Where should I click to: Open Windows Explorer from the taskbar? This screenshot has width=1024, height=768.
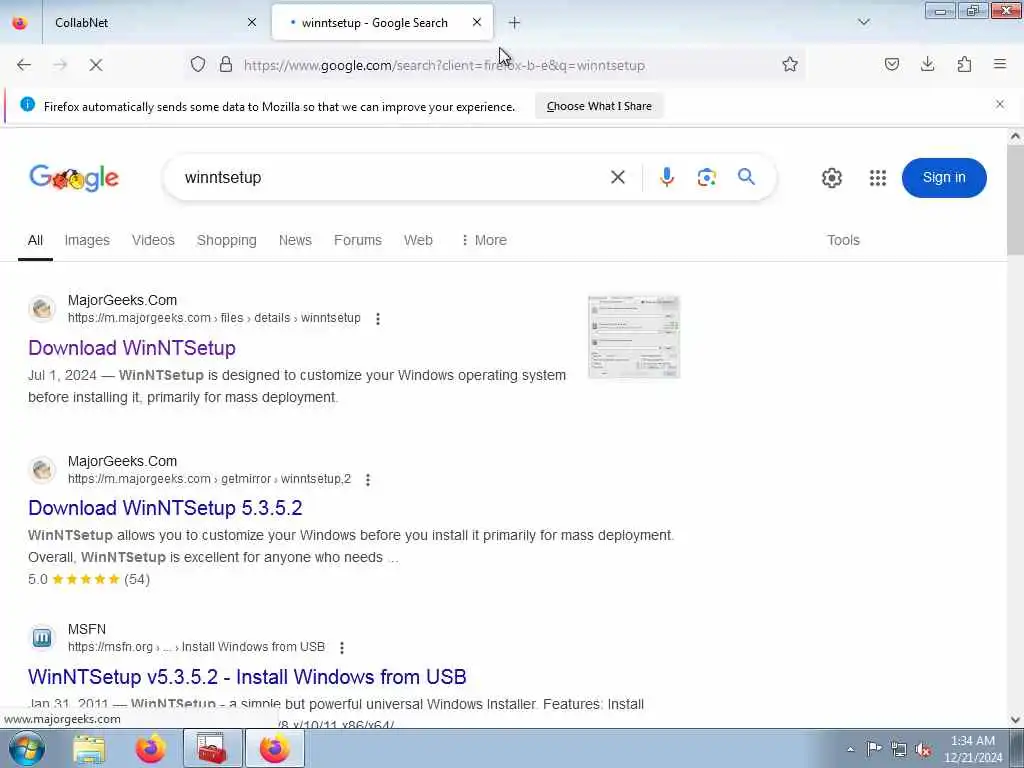tap(89, 749)
